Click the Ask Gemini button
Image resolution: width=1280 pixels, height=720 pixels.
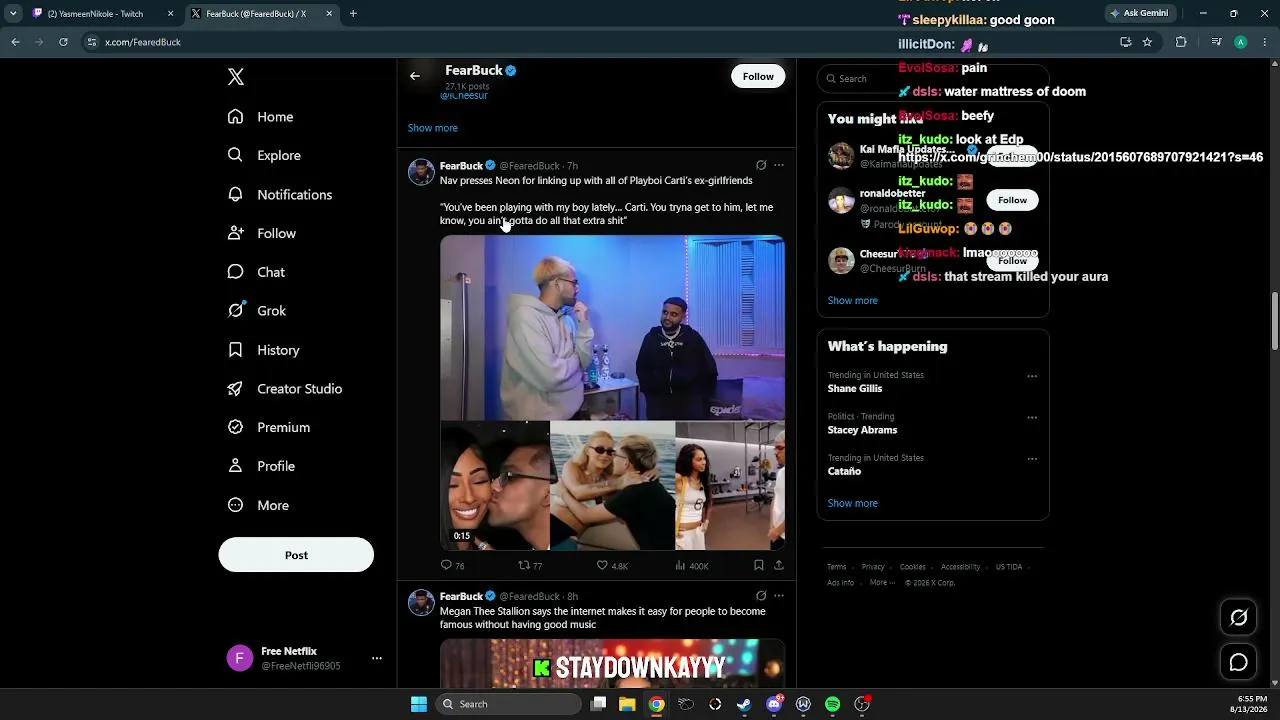point(1139,14)
